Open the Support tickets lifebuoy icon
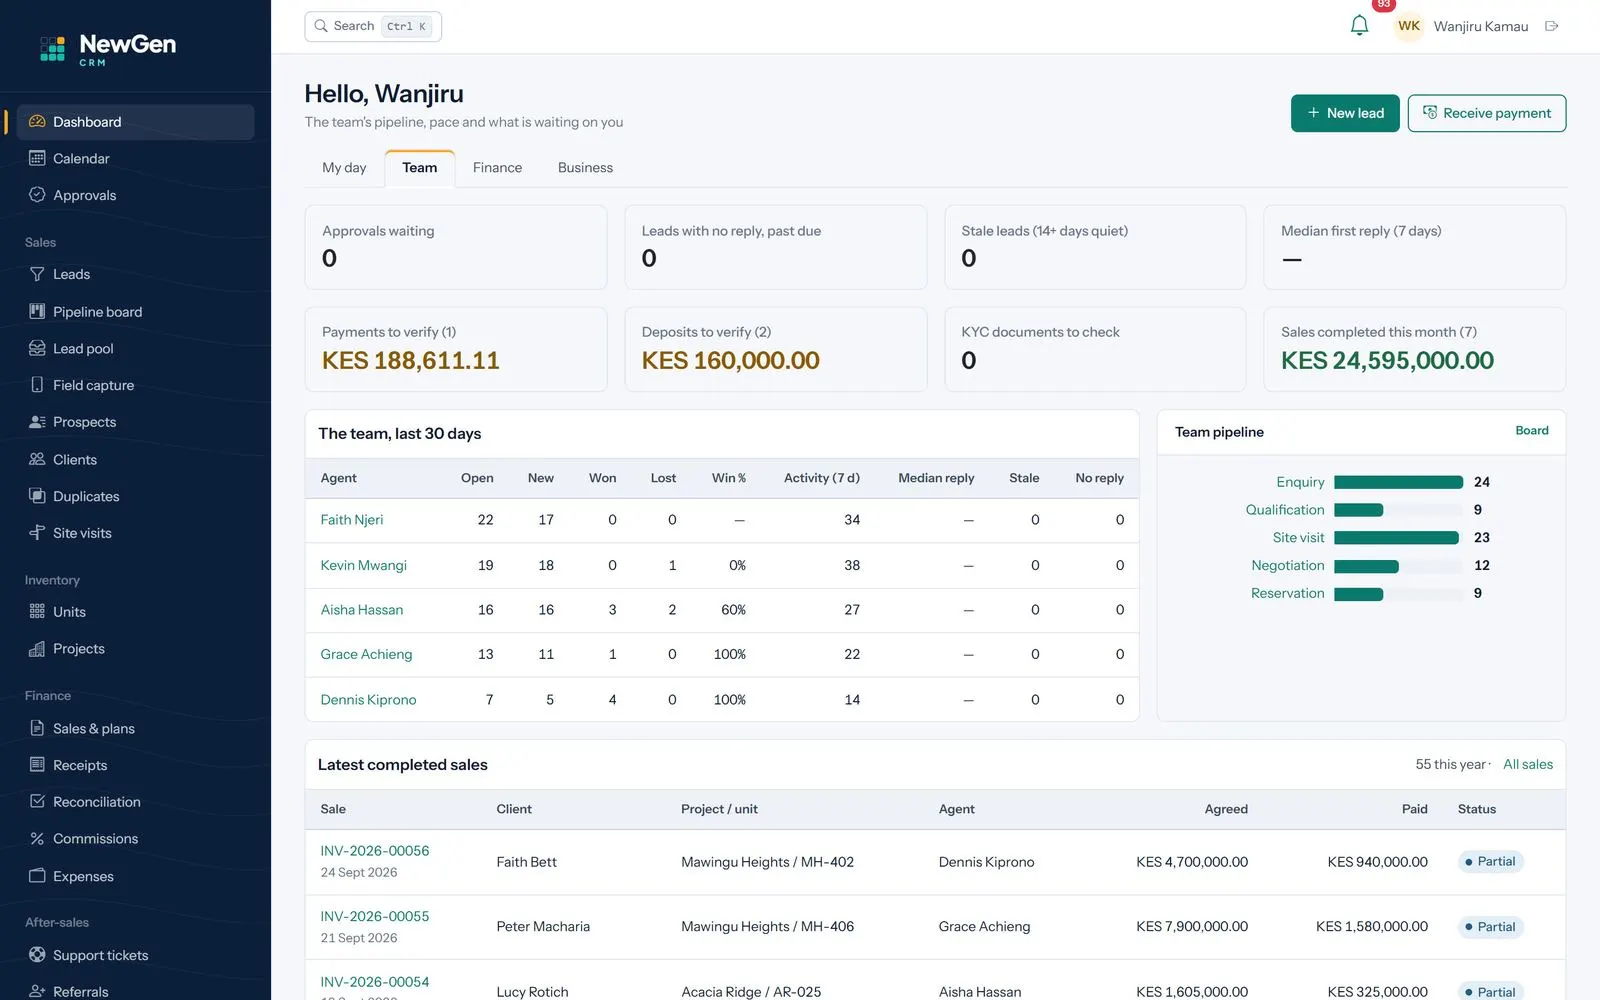1600x1000 pixels. (x=37, y=955)
